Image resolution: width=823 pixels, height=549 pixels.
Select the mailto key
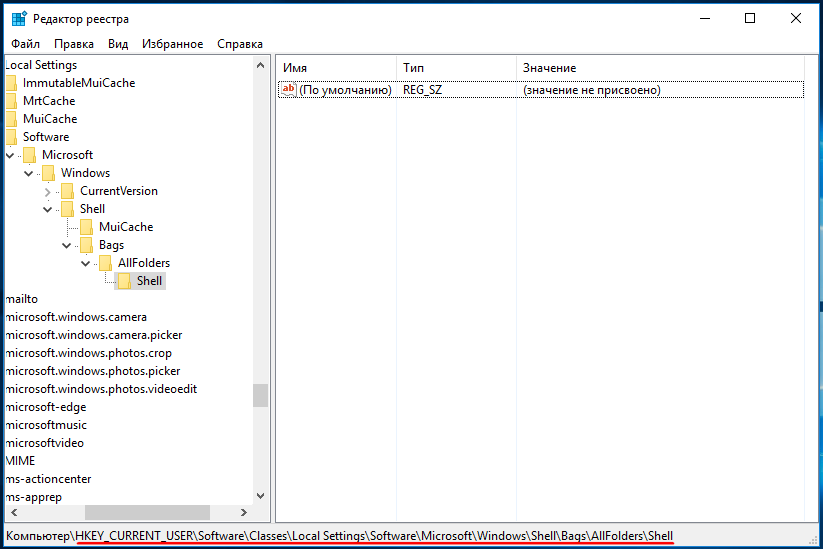pyautogui.click(x=22, y=299)
